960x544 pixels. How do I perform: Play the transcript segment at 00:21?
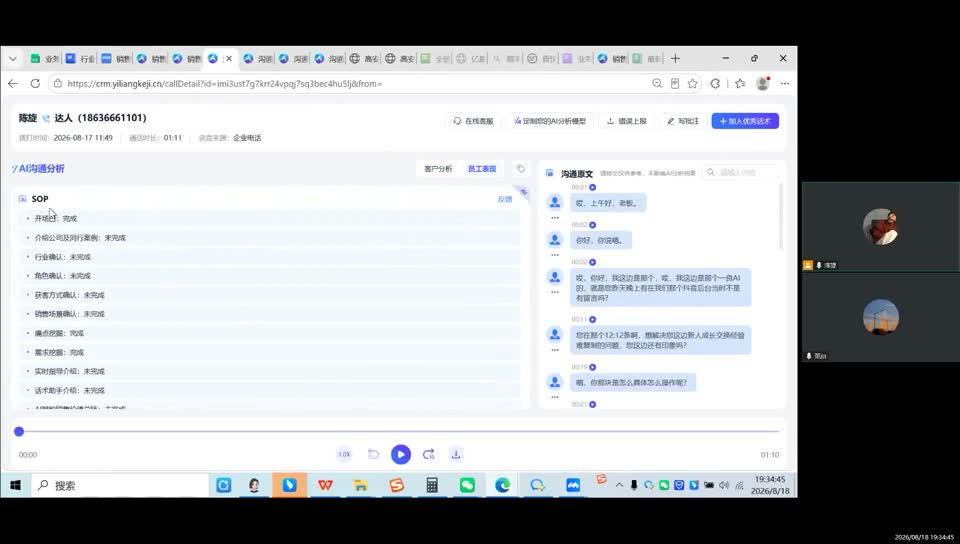593,404
